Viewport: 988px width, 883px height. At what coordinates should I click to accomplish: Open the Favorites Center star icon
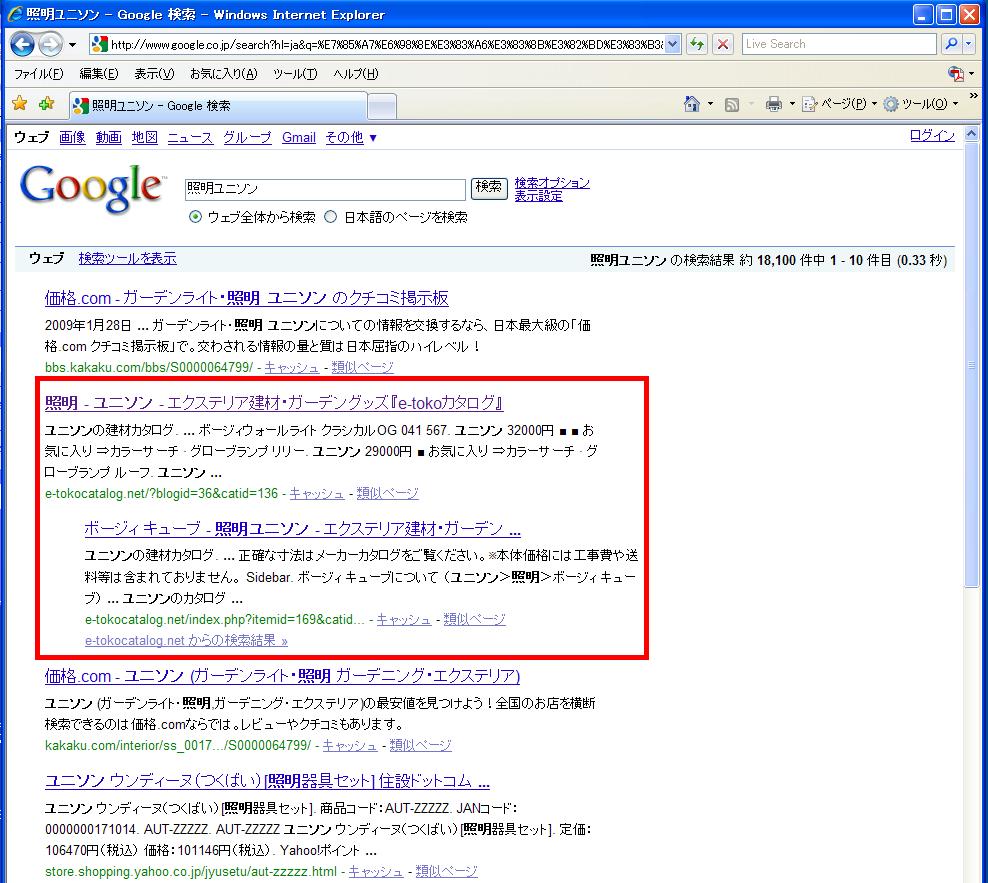(x=19, y=104)
